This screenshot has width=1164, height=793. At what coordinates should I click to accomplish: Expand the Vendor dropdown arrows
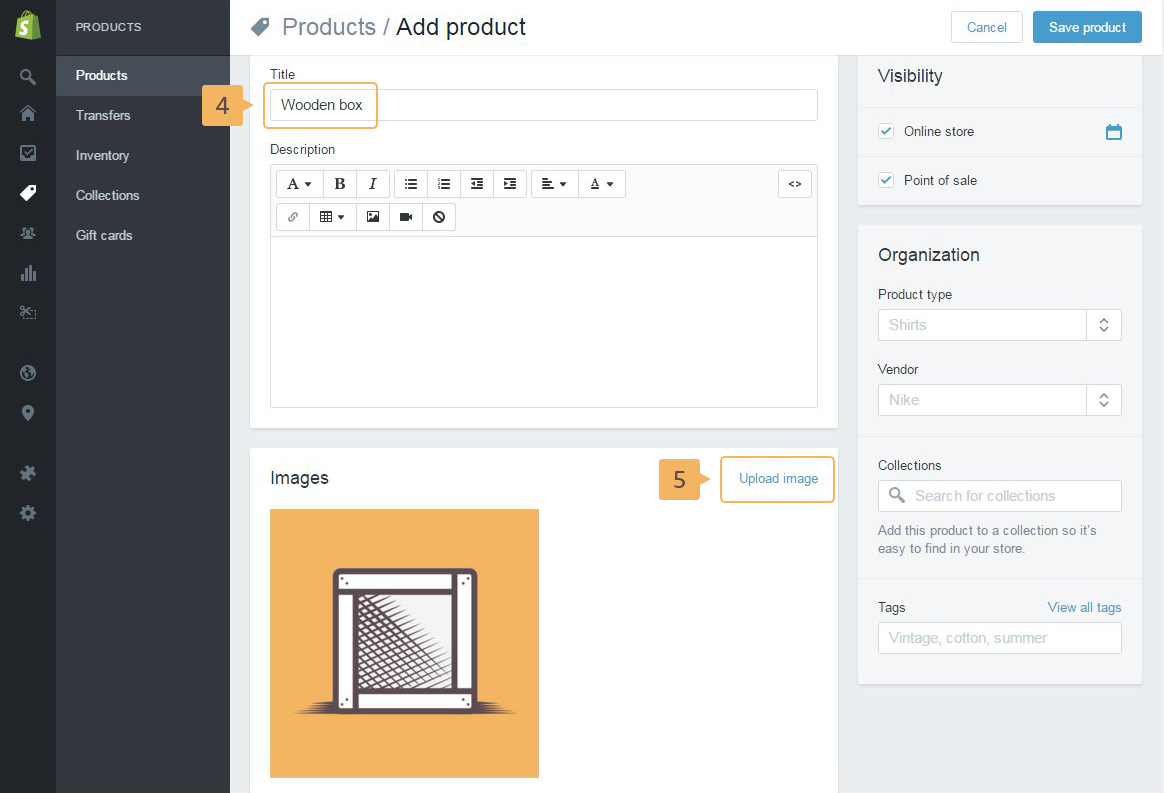coord(1103,400)
